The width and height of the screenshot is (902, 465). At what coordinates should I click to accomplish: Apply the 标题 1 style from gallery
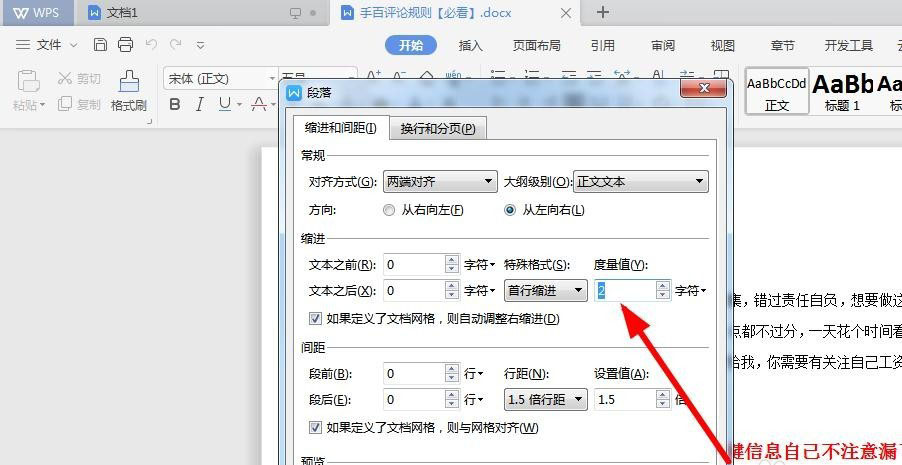click(x=843, y=91)
